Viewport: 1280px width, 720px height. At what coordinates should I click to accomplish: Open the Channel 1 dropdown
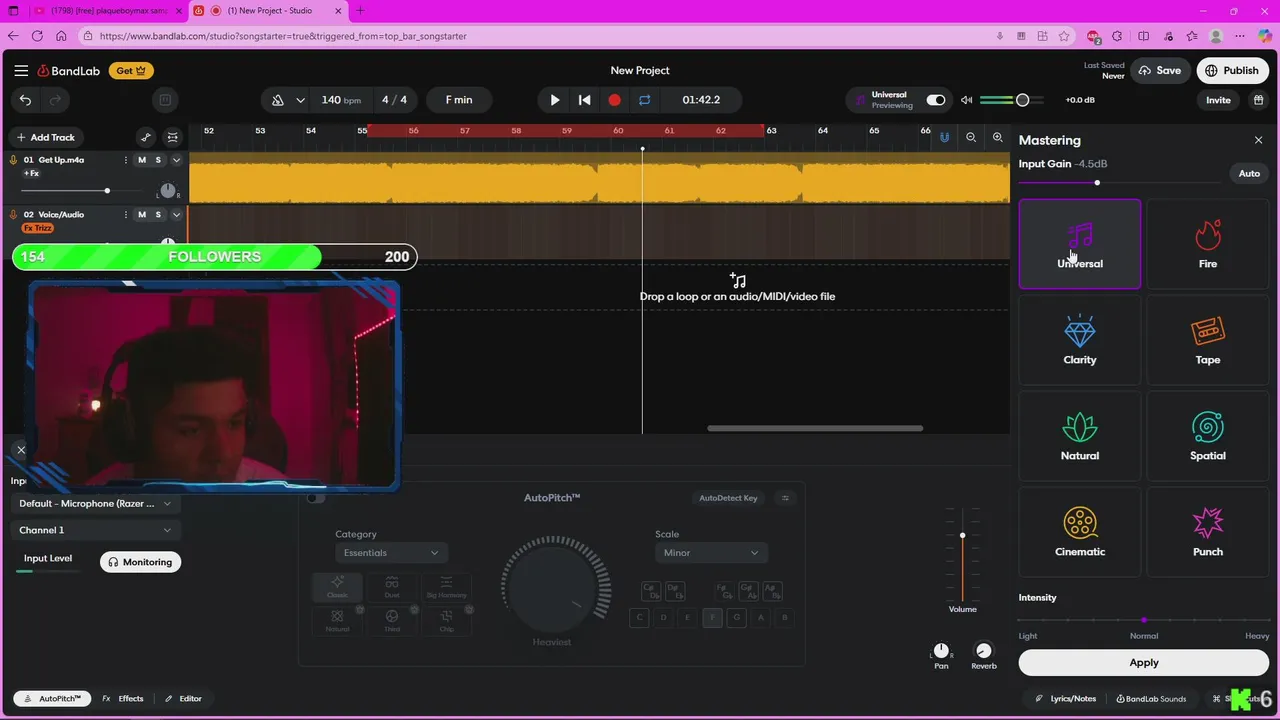point(95,530)
